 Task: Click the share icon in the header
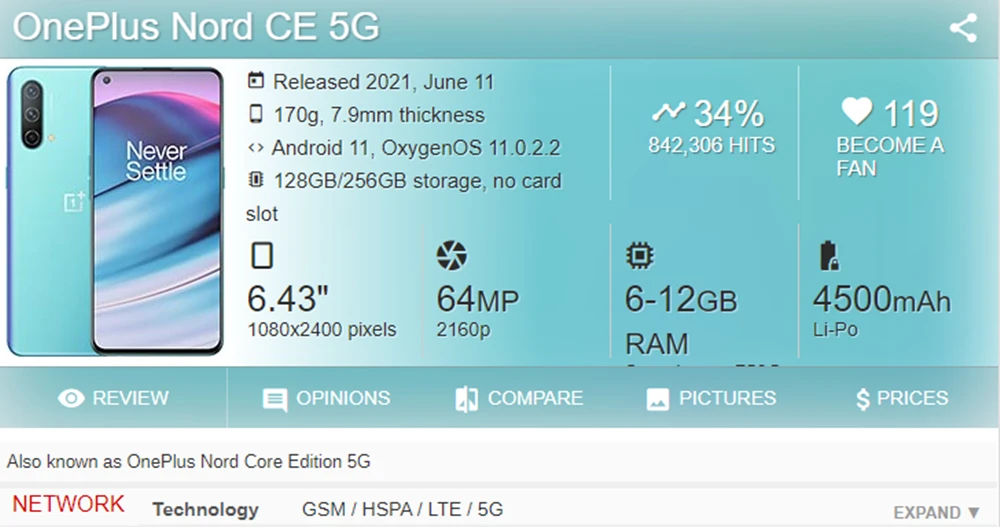[963, 28]
